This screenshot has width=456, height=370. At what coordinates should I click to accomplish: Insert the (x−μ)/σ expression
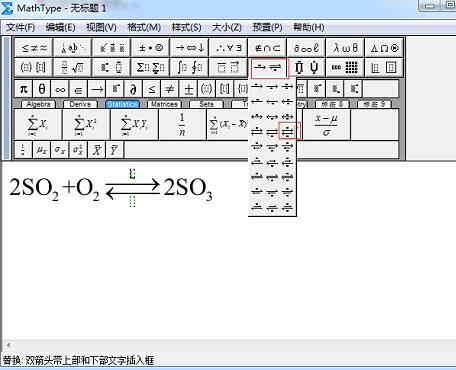pos(326,124)
